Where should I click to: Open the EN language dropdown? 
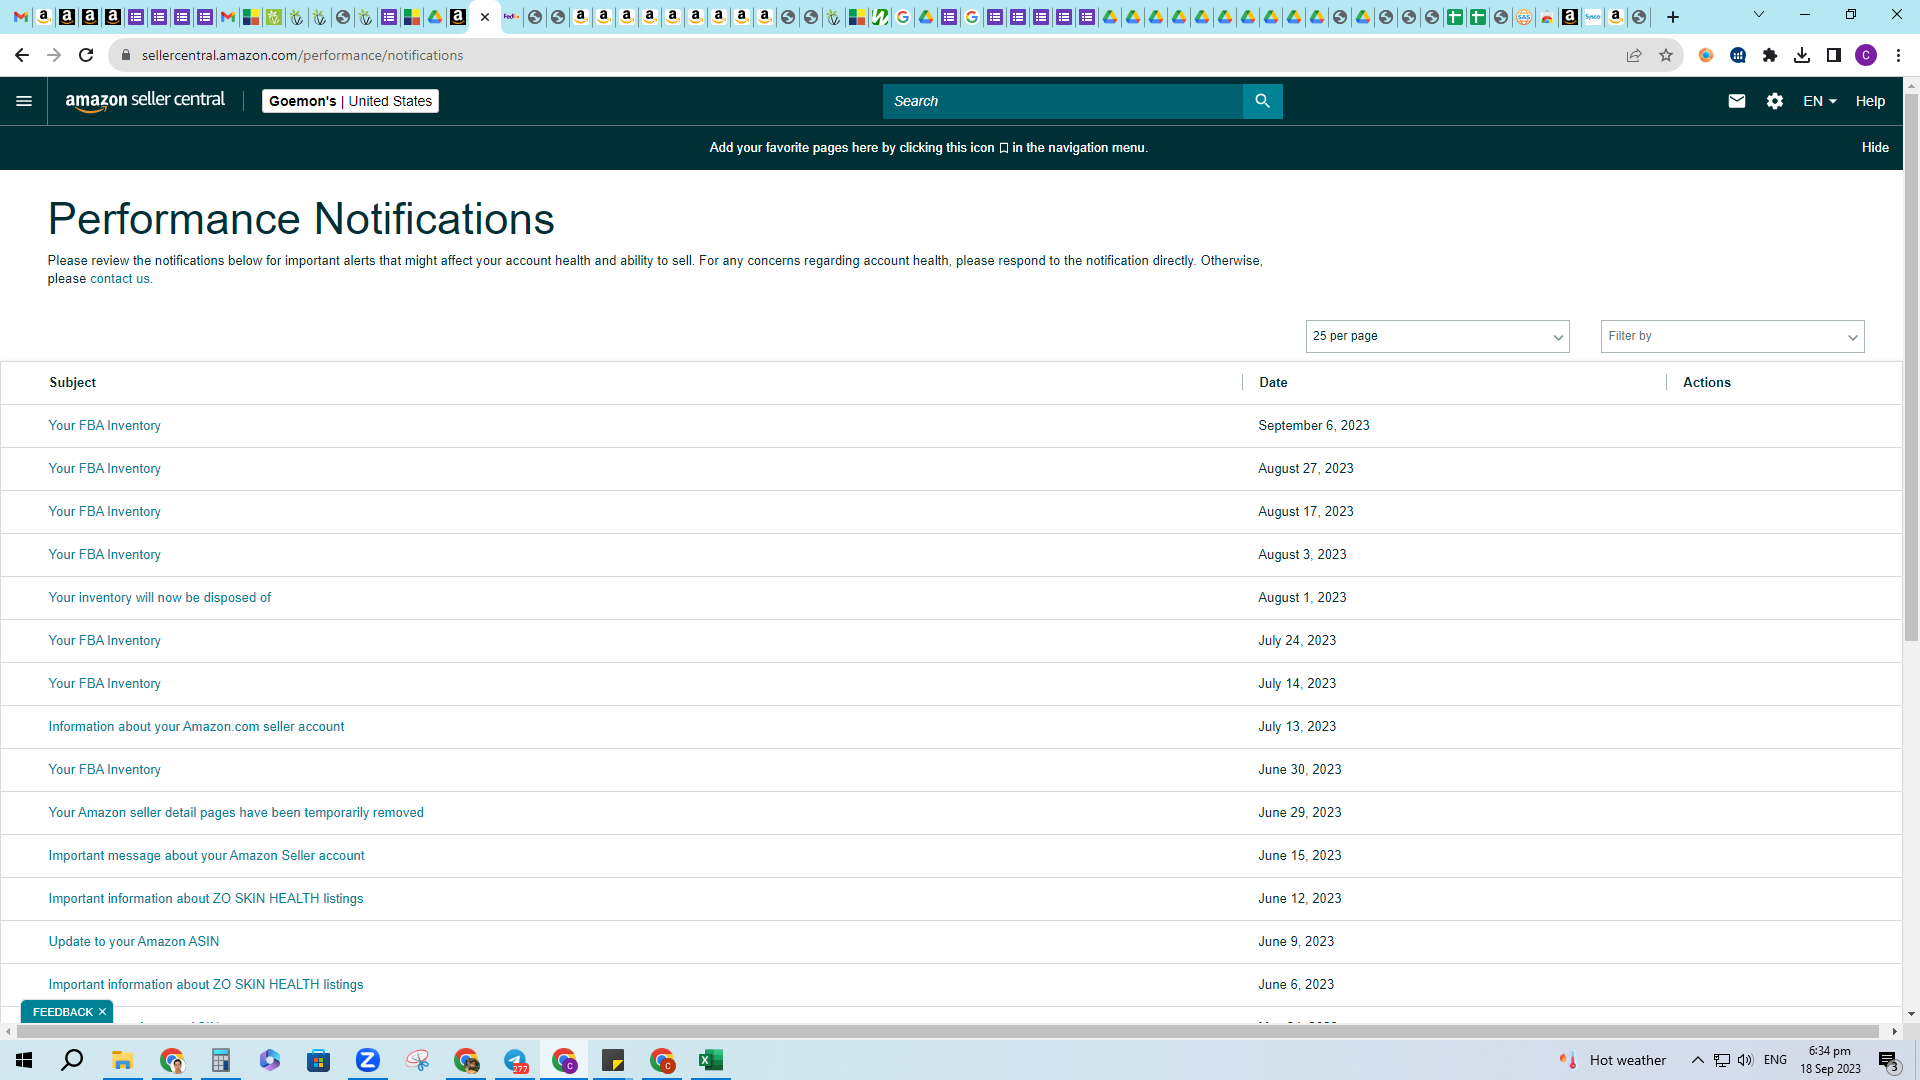tap(1819, 101)
